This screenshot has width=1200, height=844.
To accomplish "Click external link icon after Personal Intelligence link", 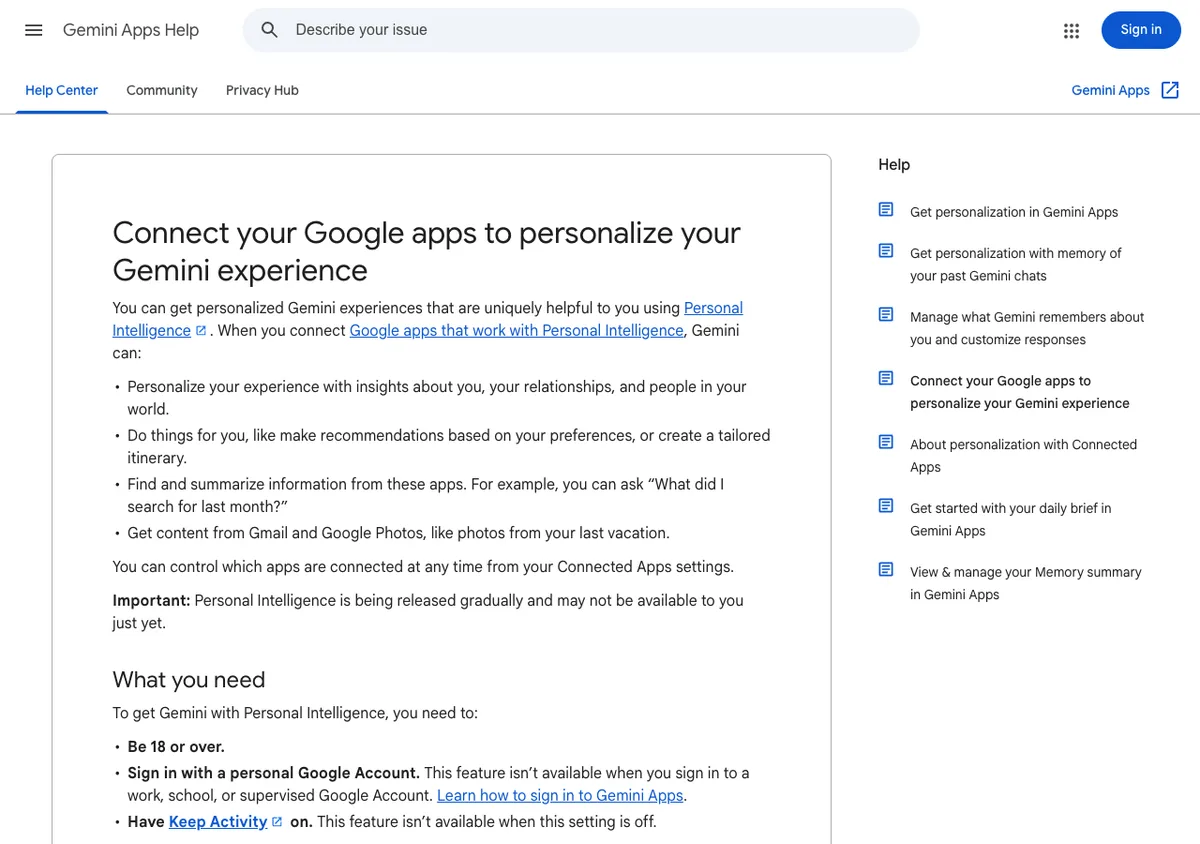I will coord(201,331).
